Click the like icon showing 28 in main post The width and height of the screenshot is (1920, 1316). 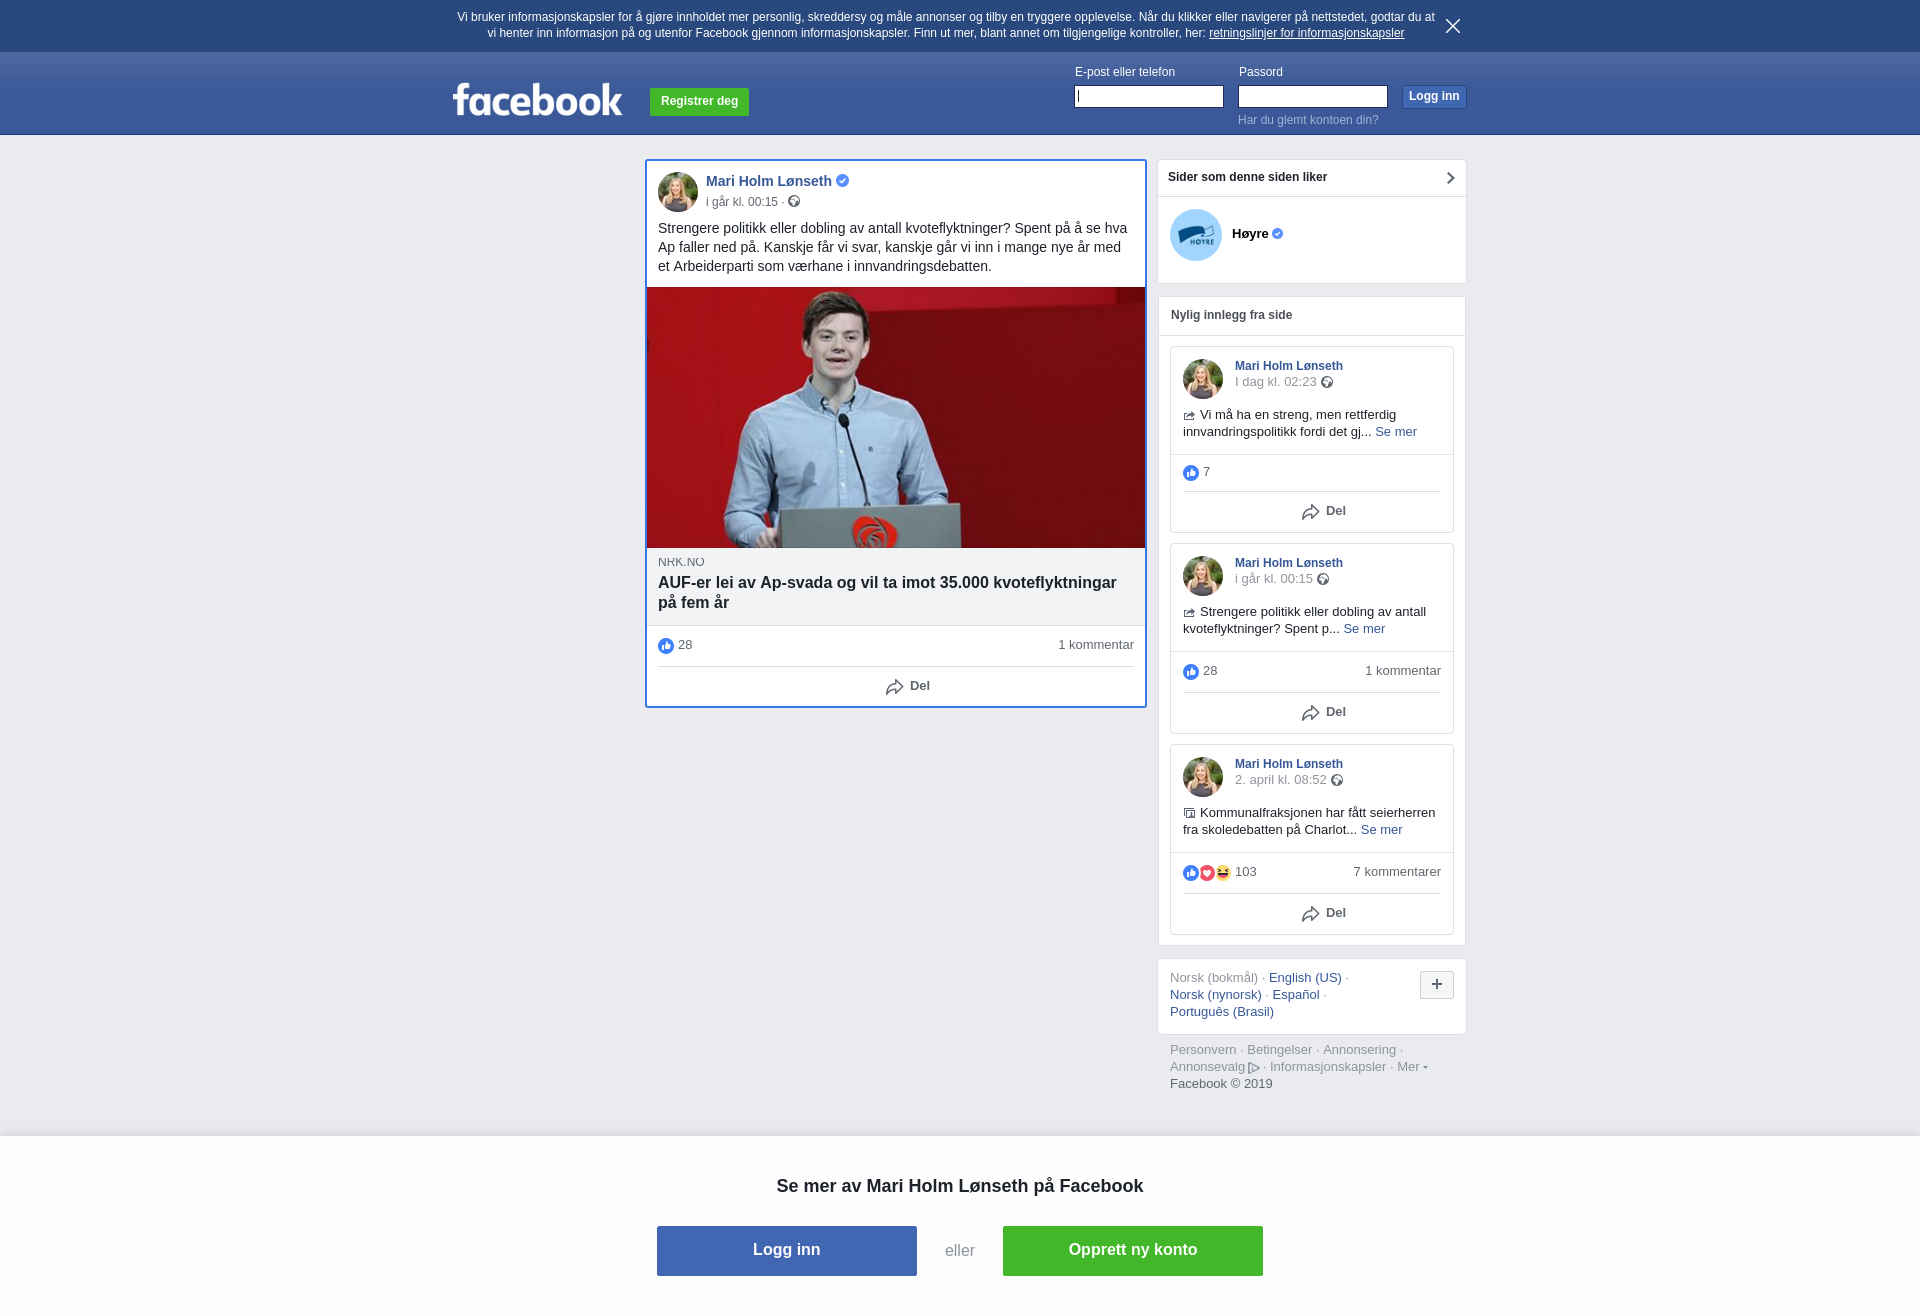tap(666, 646)
